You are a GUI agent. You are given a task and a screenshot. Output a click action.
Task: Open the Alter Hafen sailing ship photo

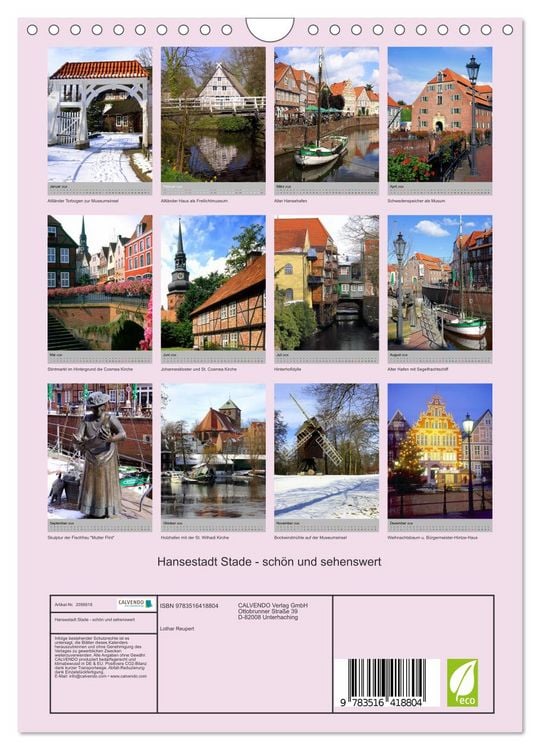[x=440, y=283]
